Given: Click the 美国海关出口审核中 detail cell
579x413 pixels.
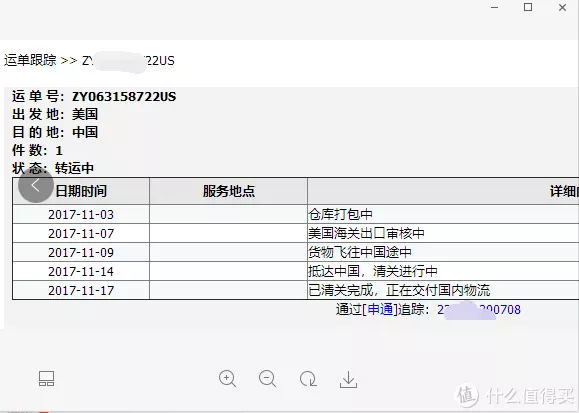Looking at the screenshot, I should (x=443, y=233).
